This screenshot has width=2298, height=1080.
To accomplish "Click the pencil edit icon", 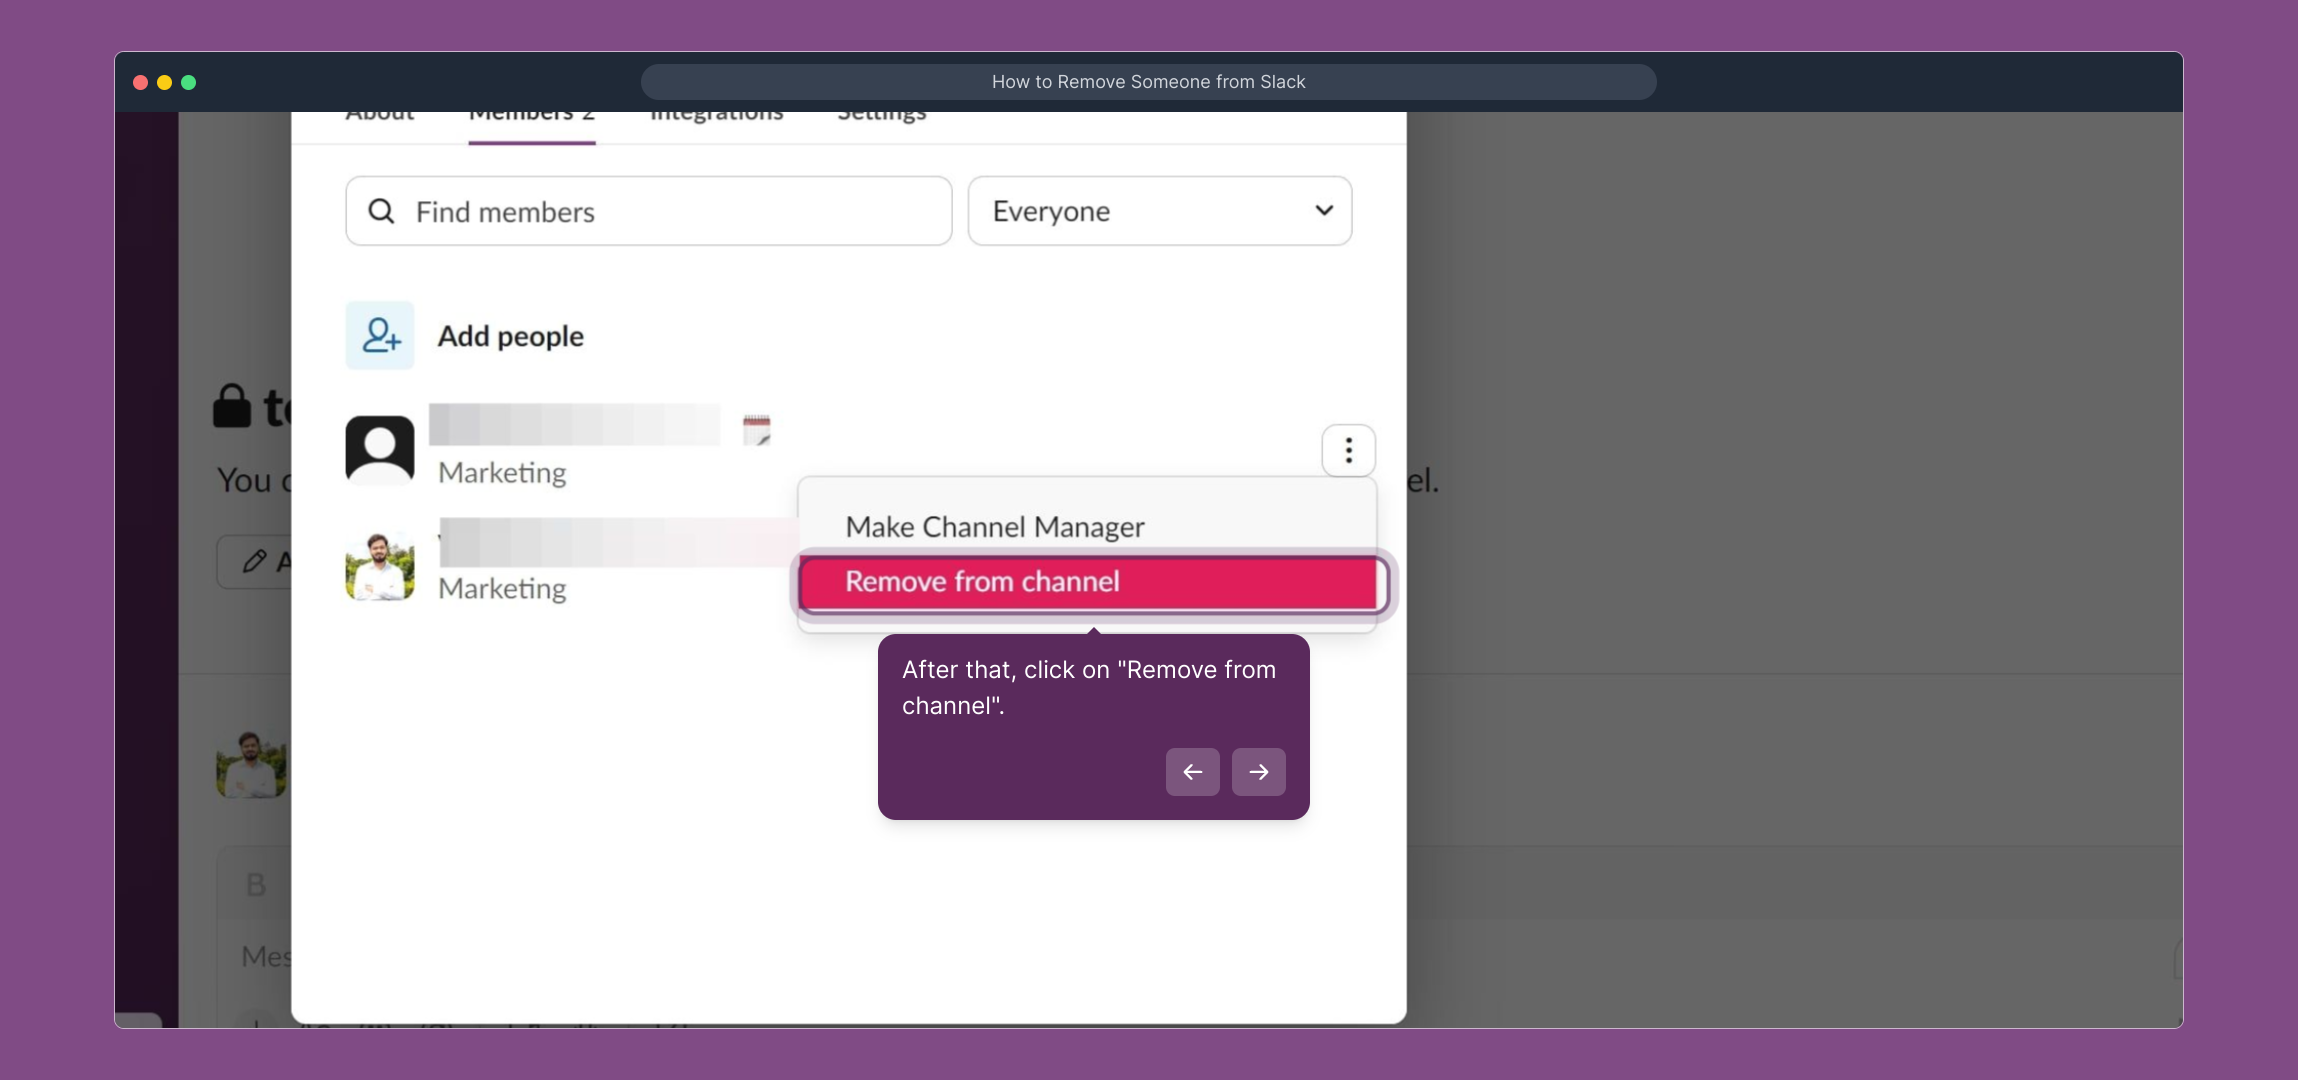I will click(x=254, y=561).
